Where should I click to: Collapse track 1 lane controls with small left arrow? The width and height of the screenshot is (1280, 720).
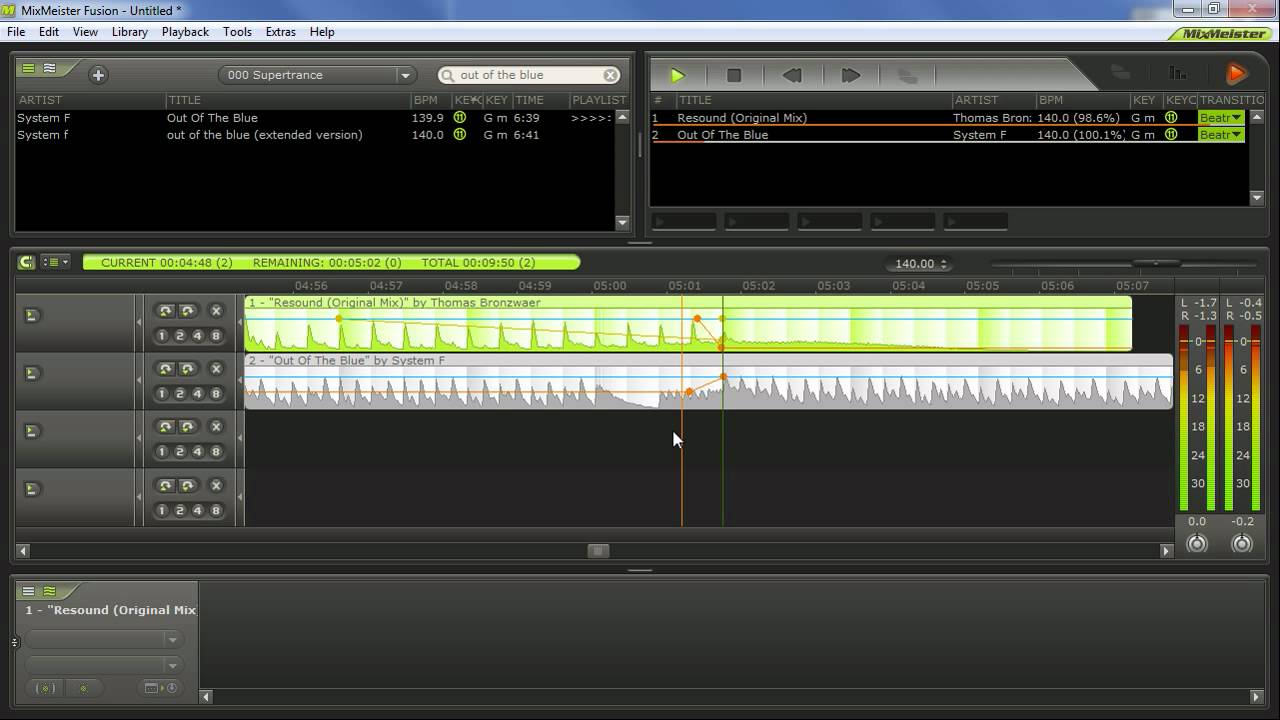[139, 322]
